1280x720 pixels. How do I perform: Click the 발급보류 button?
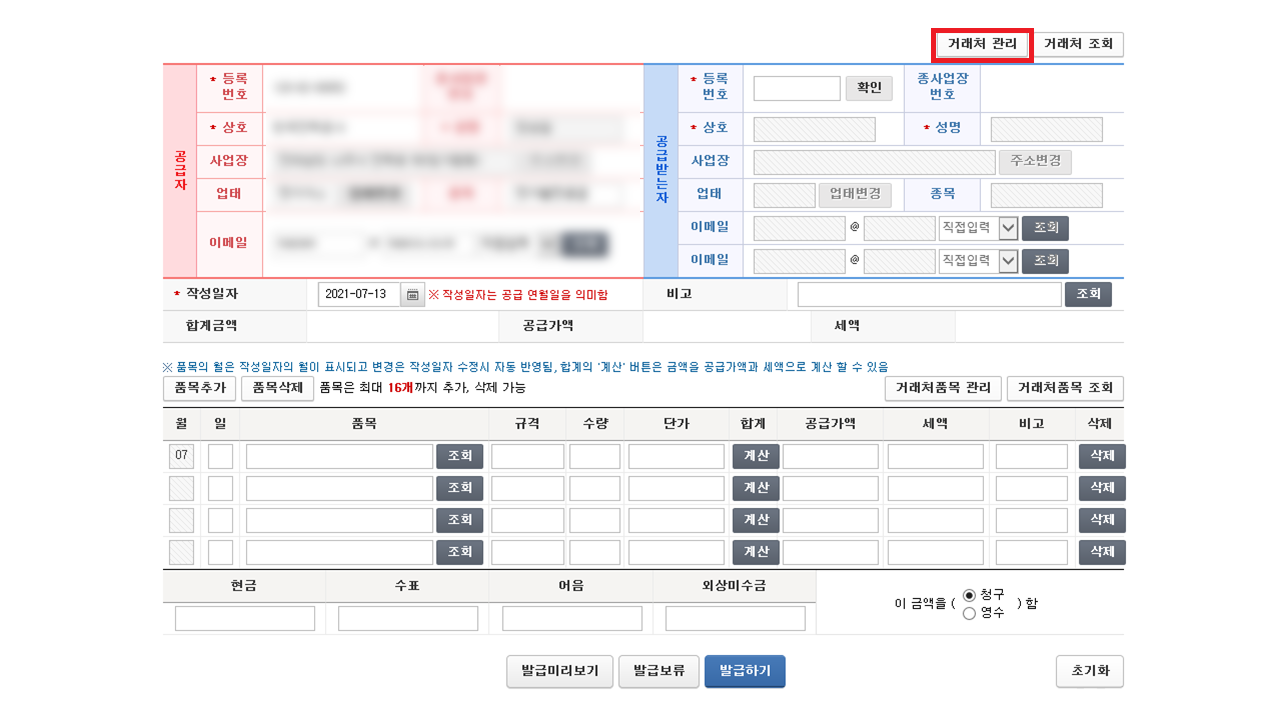tap(659, 672)
